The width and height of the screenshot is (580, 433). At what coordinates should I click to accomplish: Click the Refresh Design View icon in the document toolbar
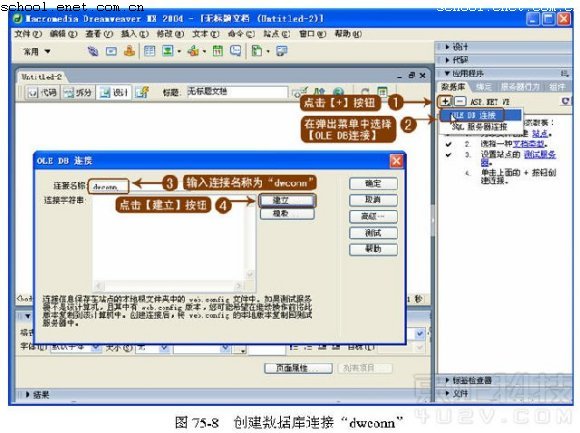tap(365, 92)
